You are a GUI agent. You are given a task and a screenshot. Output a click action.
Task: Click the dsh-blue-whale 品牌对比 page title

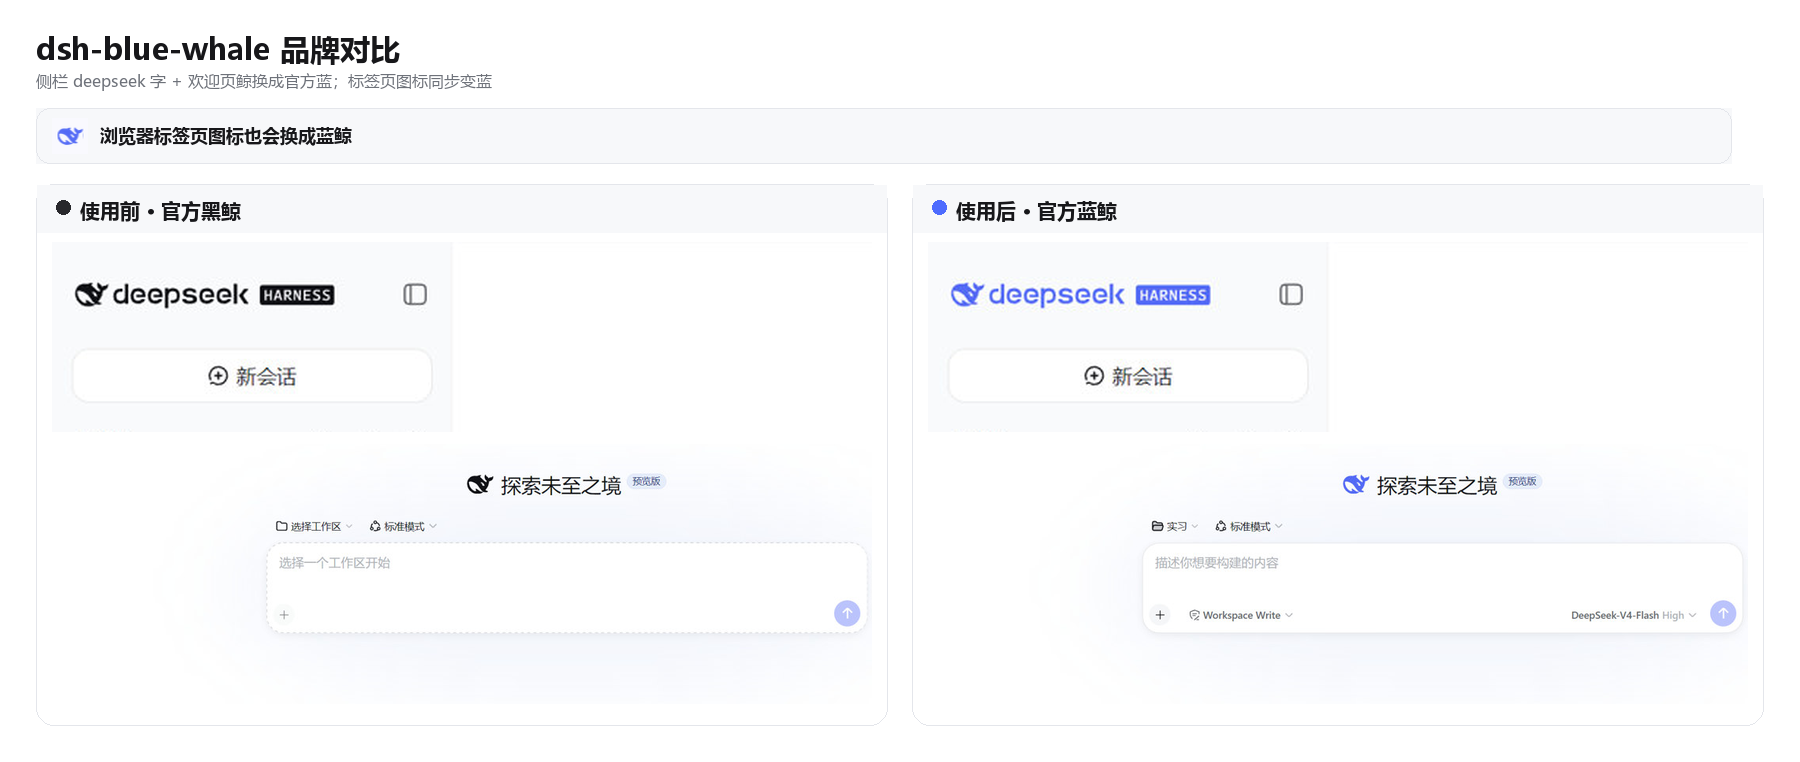coord(218,49)
